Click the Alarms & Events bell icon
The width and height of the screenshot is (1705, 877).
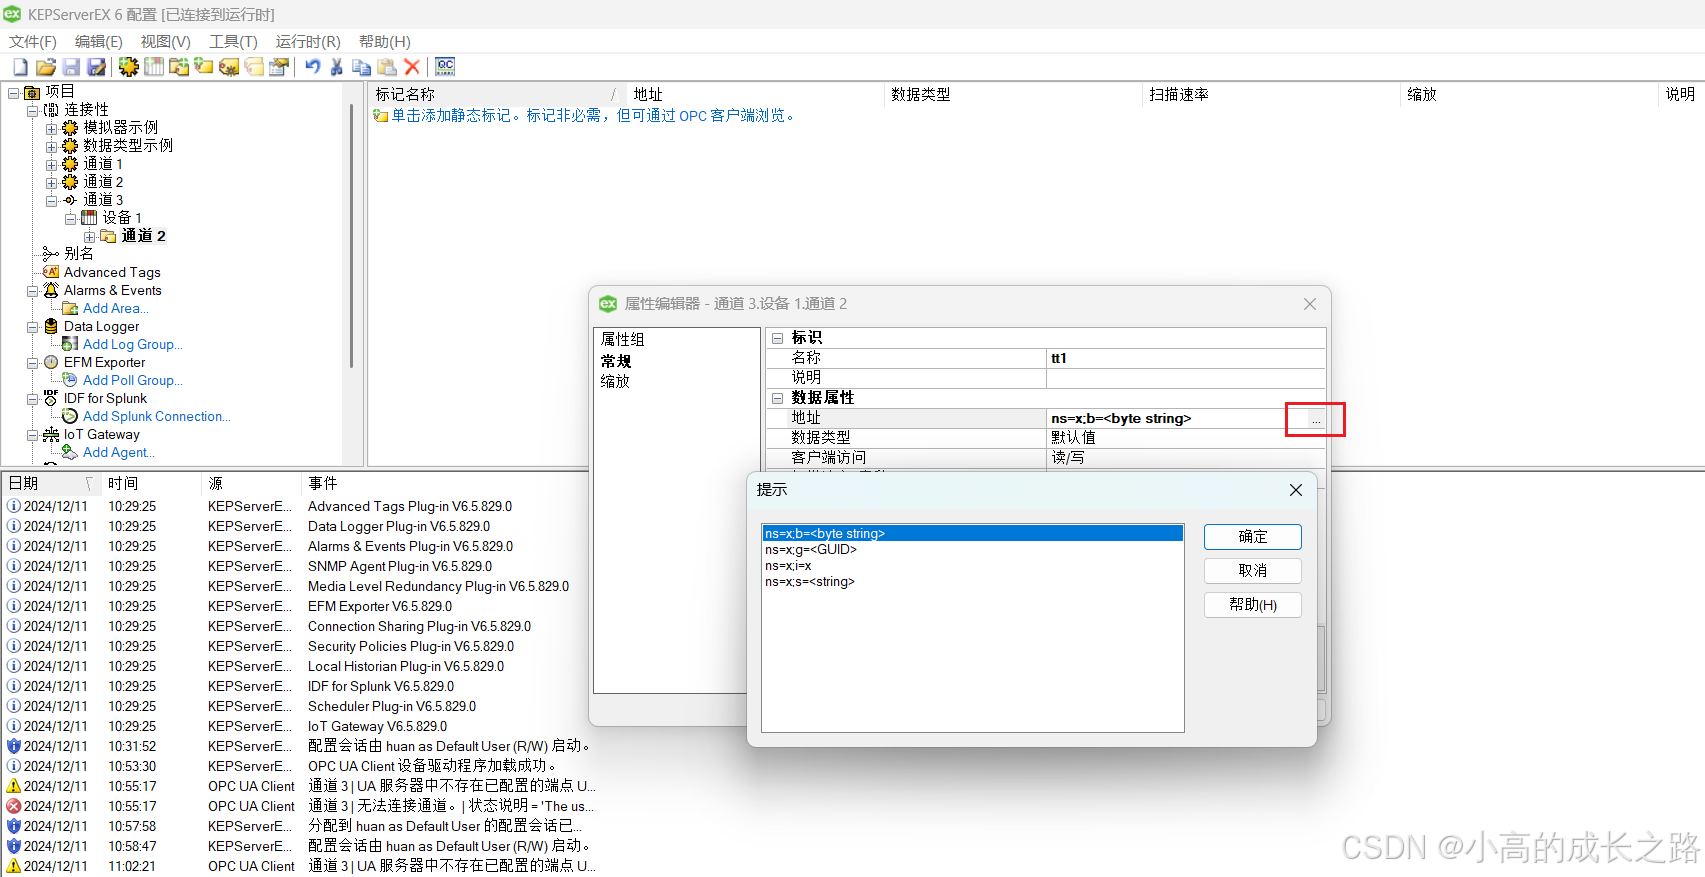pos(51,290)
